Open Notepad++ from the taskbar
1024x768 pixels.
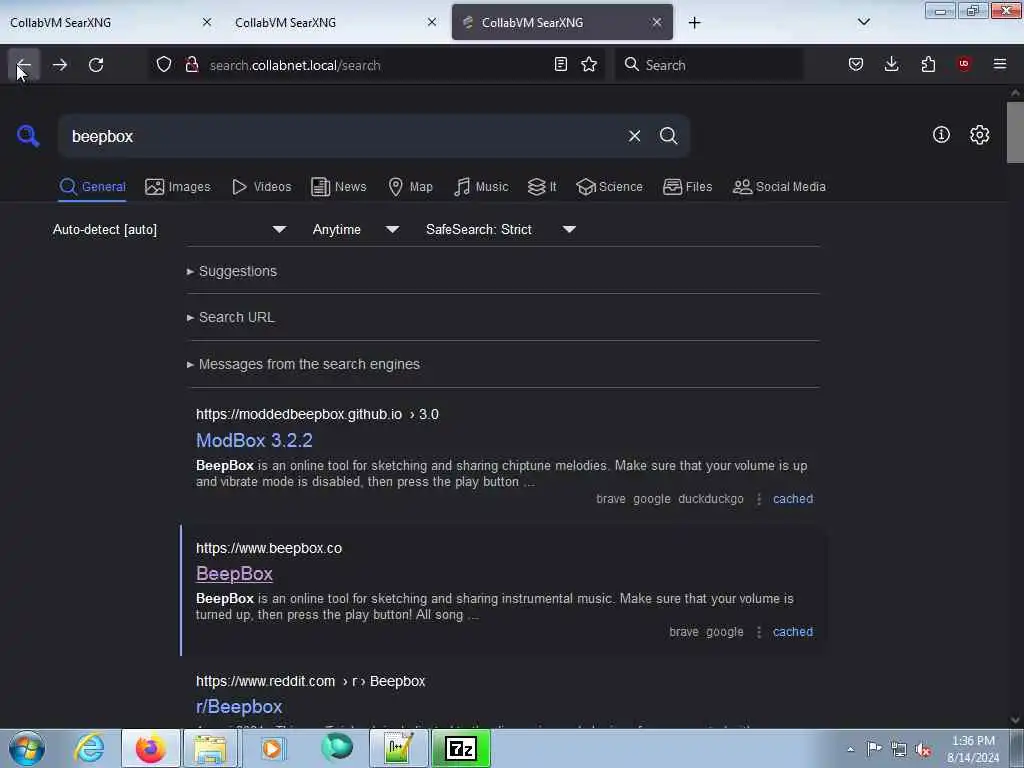tap(398, 748)
